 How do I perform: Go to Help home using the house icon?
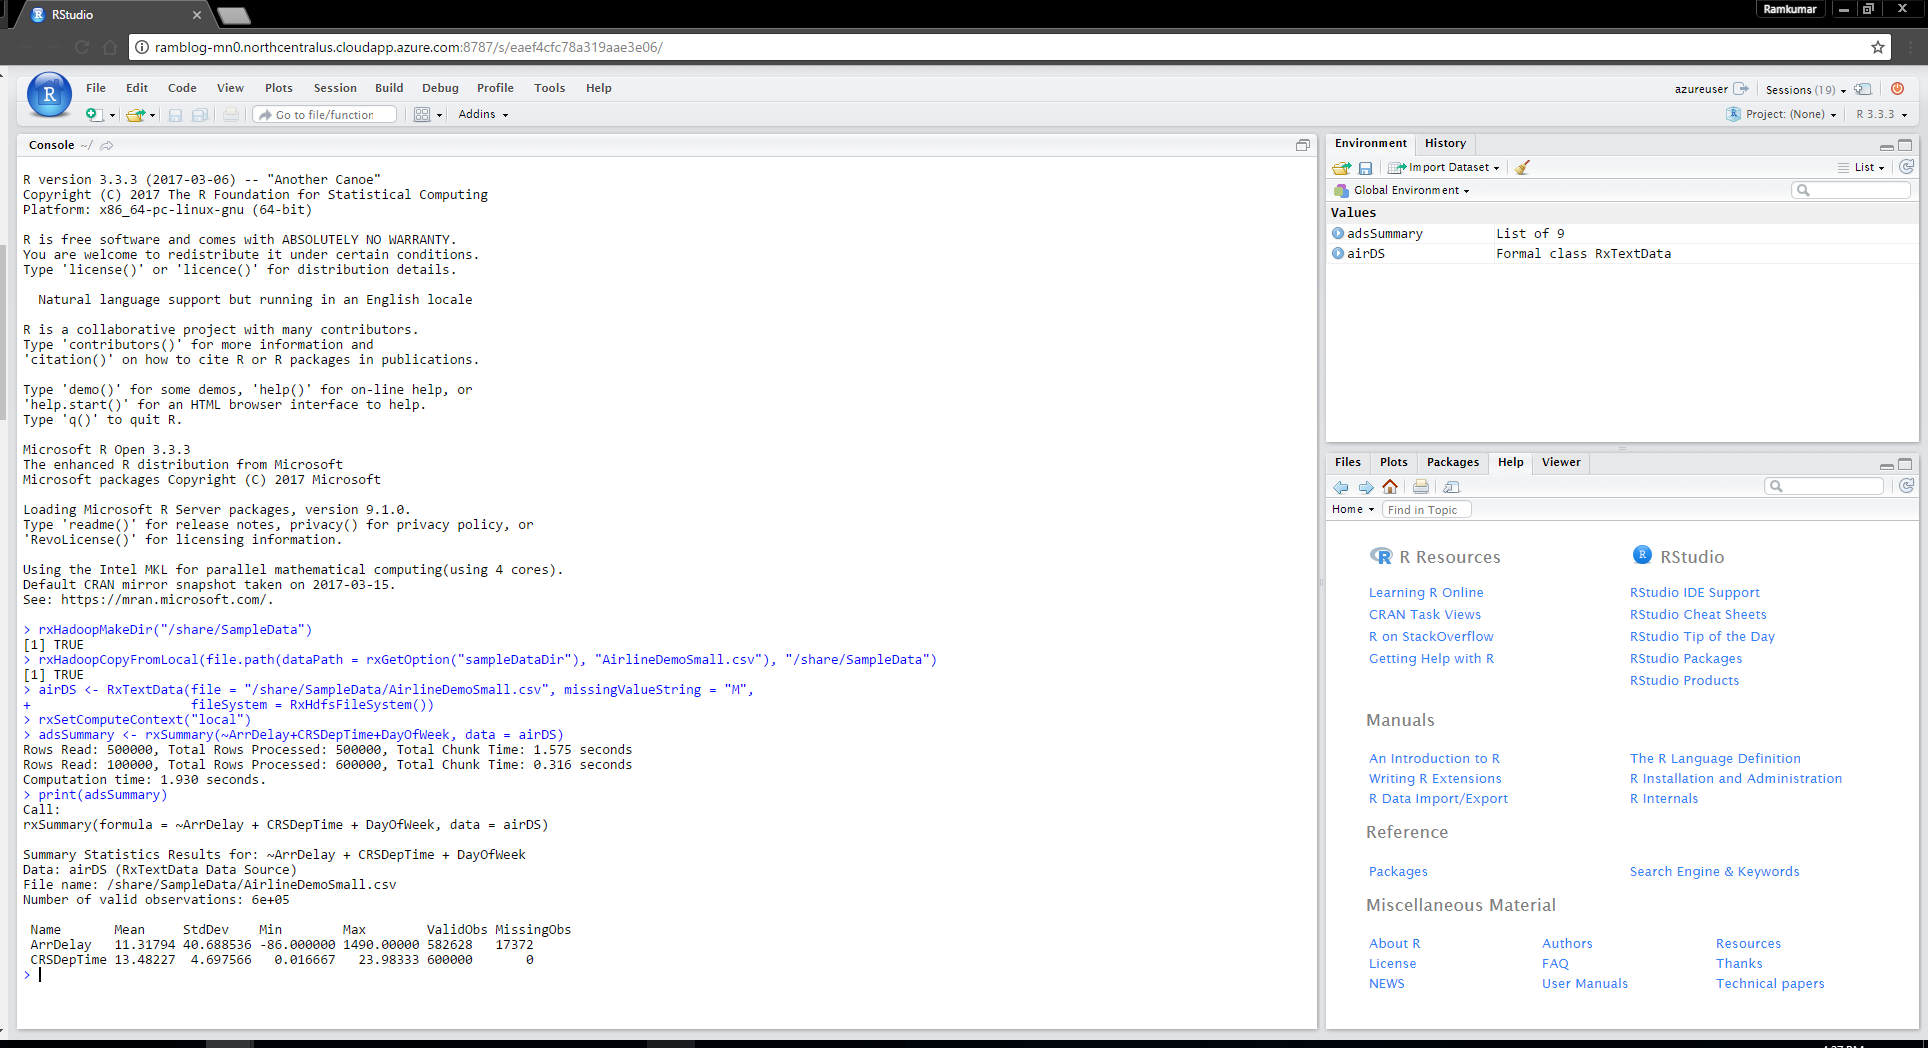coord(1390,487)
